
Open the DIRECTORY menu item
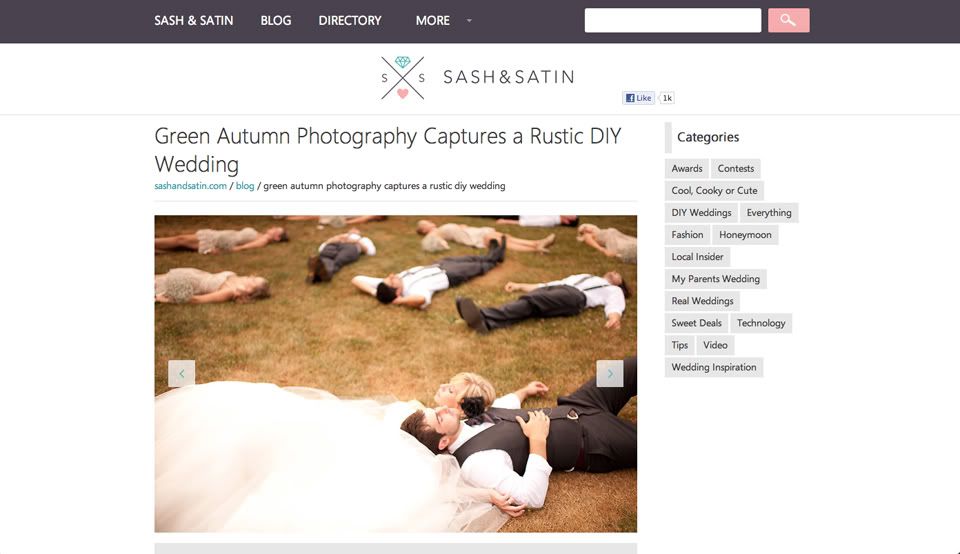point(350,21)
